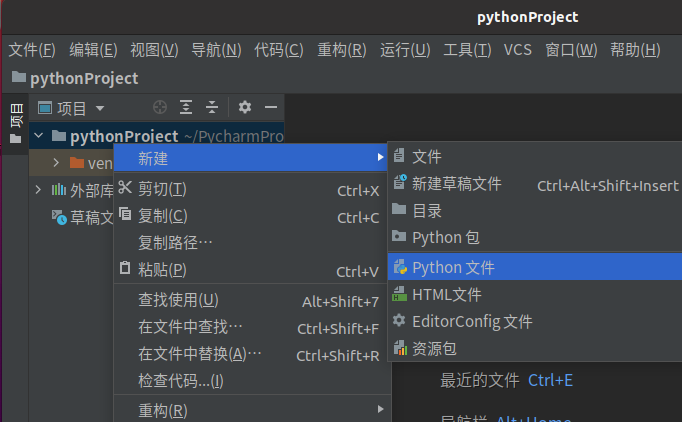Screen dimensions: 682x422
Task: Click the resource bundle chart icon
Action: [x=400, y=348]
